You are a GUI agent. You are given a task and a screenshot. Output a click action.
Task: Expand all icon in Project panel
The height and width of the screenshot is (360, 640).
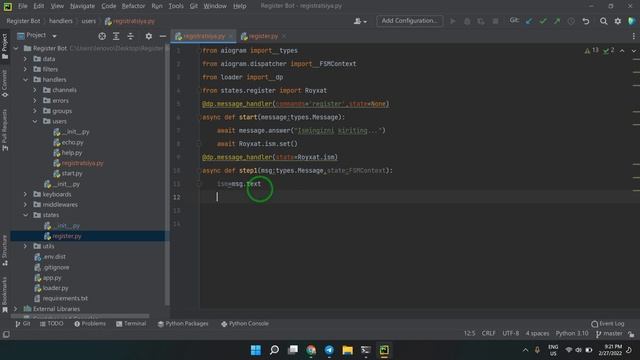(116, 36)
